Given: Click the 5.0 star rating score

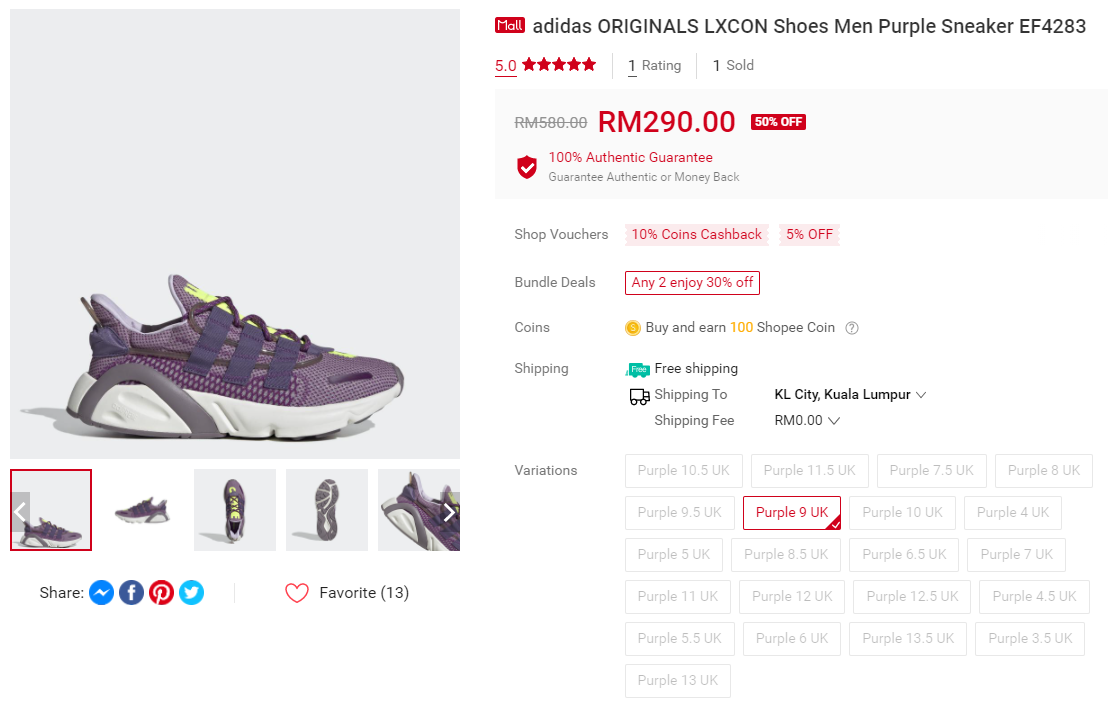Looking at the screenshot, I should tap(505, 66).
